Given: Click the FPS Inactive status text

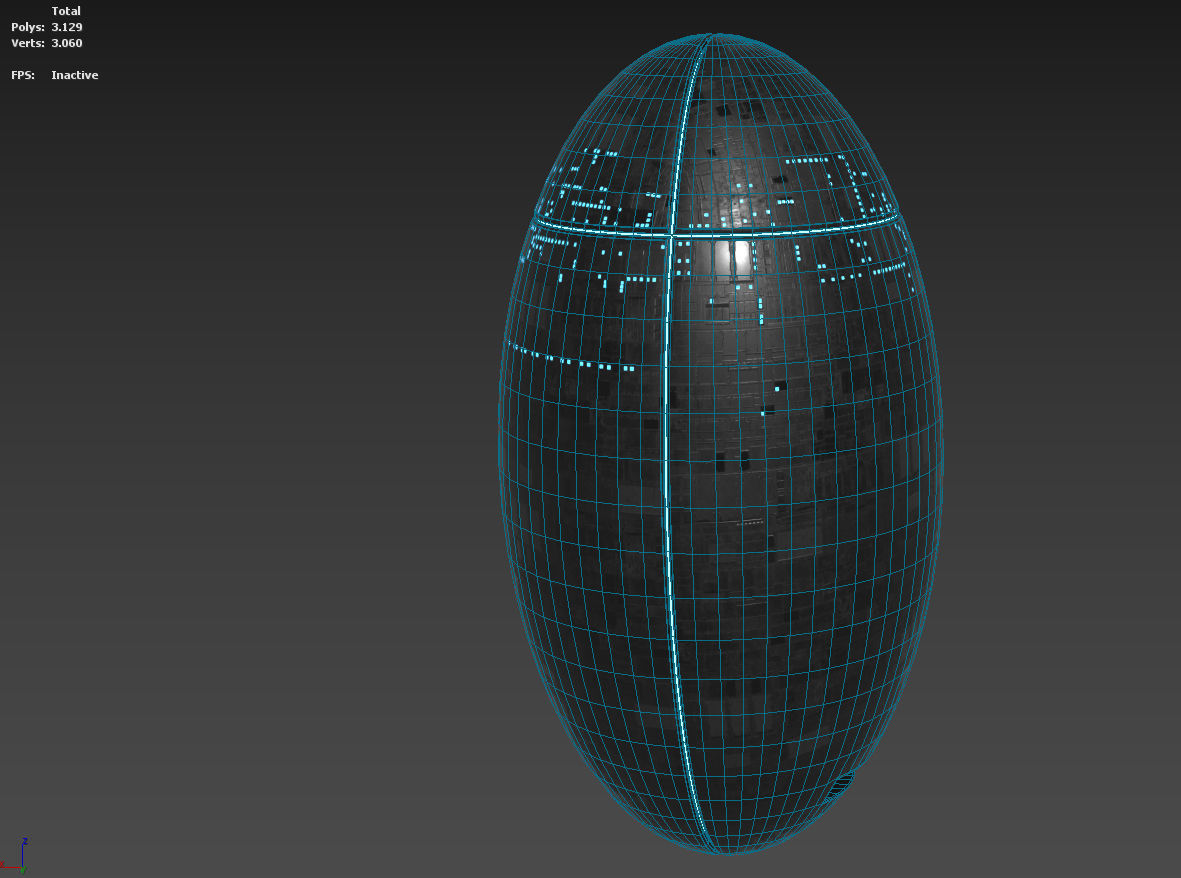Looking at the screenshot, I should click(x=75, y=75).
